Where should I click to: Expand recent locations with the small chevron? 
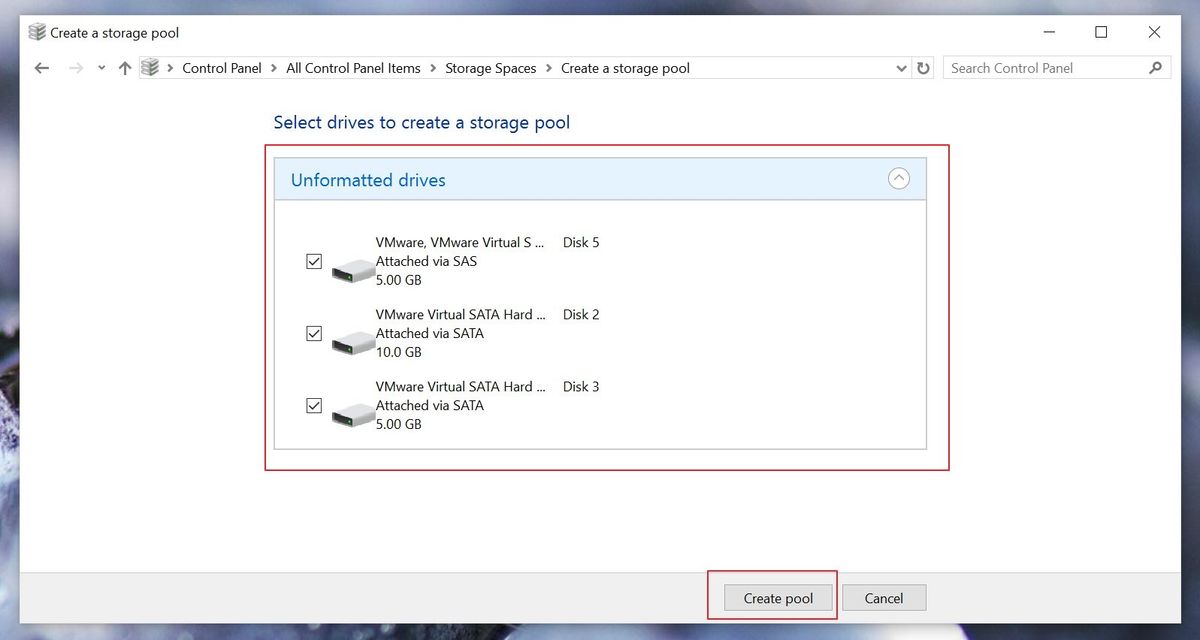coord(100,67)
